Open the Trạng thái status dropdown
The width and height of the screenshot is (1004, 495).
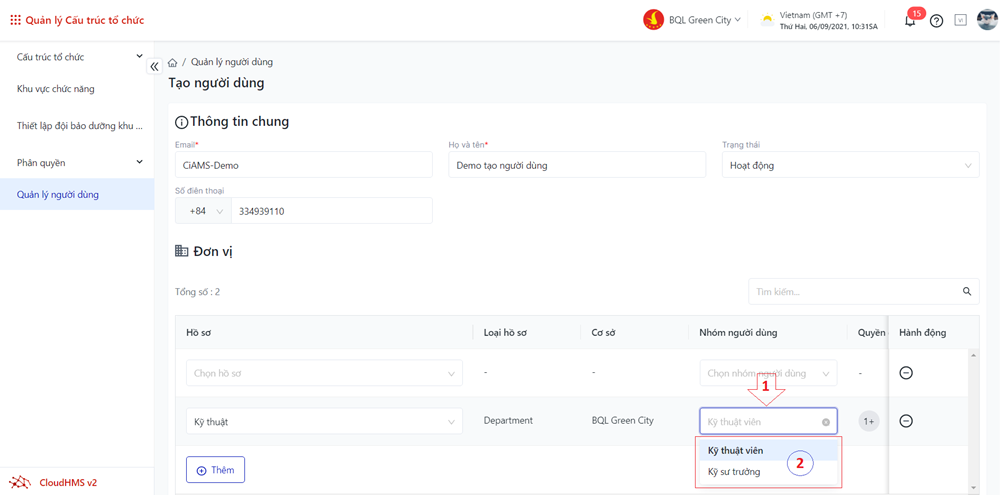(x=850, y=165)
